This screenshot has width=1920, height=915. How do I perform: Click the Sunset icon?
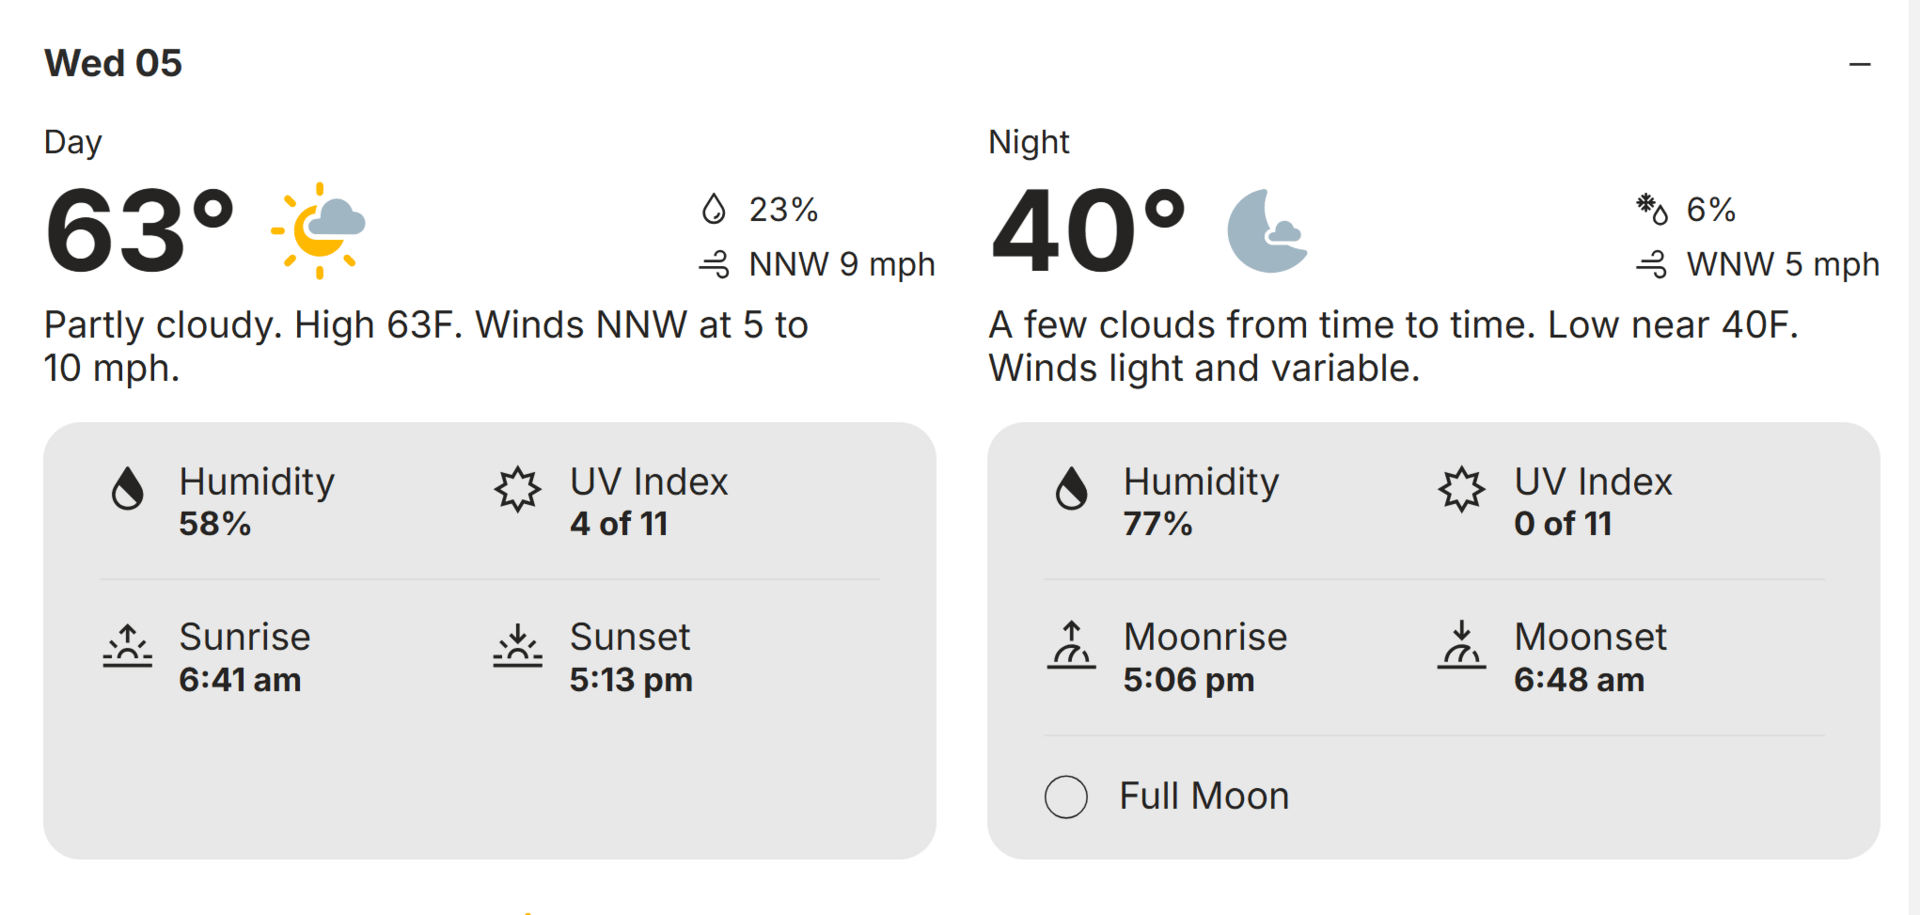click(518, 646)
